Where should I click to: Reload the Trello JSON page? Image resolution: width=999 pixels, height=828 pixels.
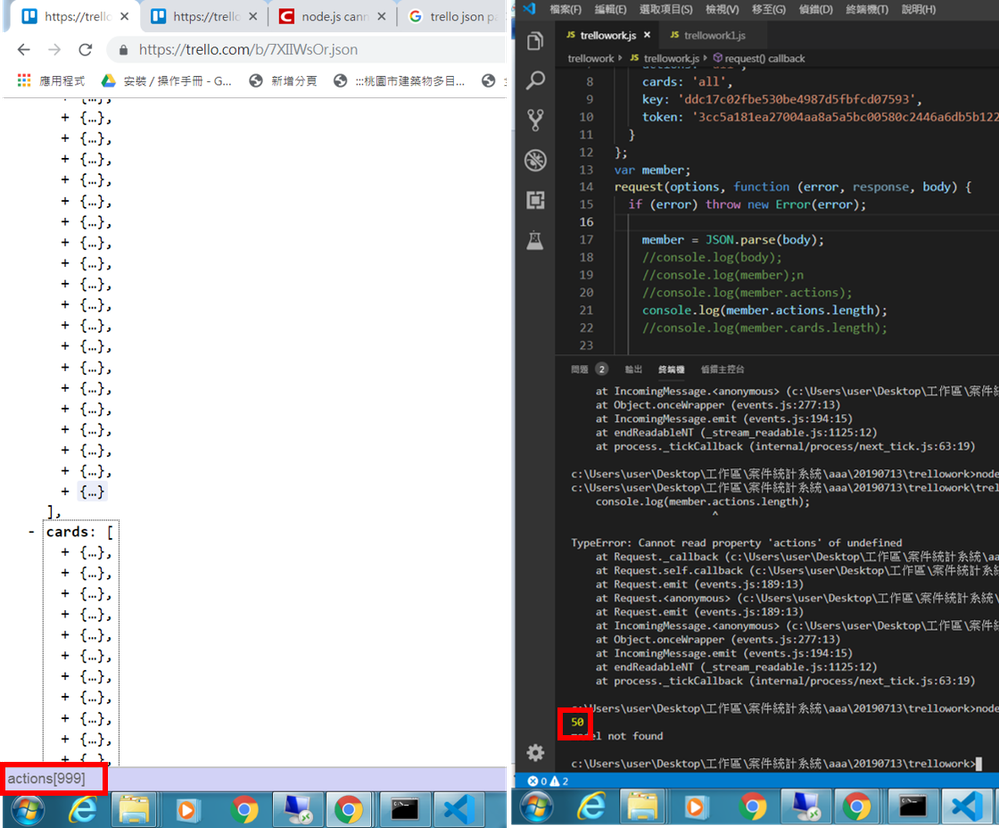click(85, 50)
